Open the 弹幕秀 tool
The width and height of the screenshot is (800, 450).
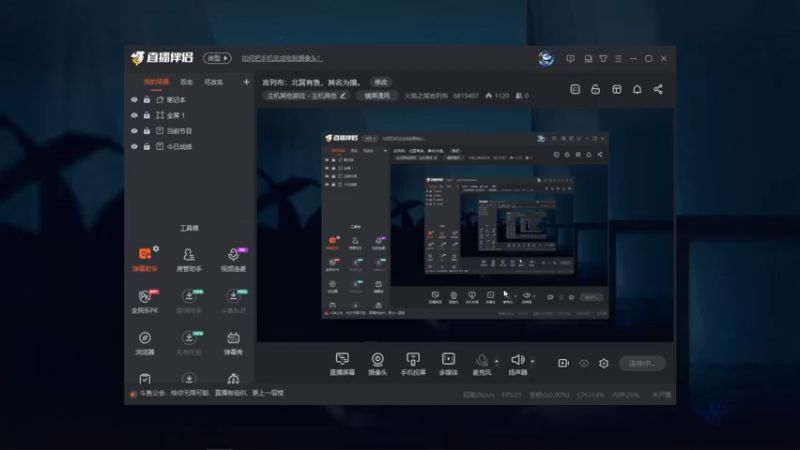click(233, 343)
